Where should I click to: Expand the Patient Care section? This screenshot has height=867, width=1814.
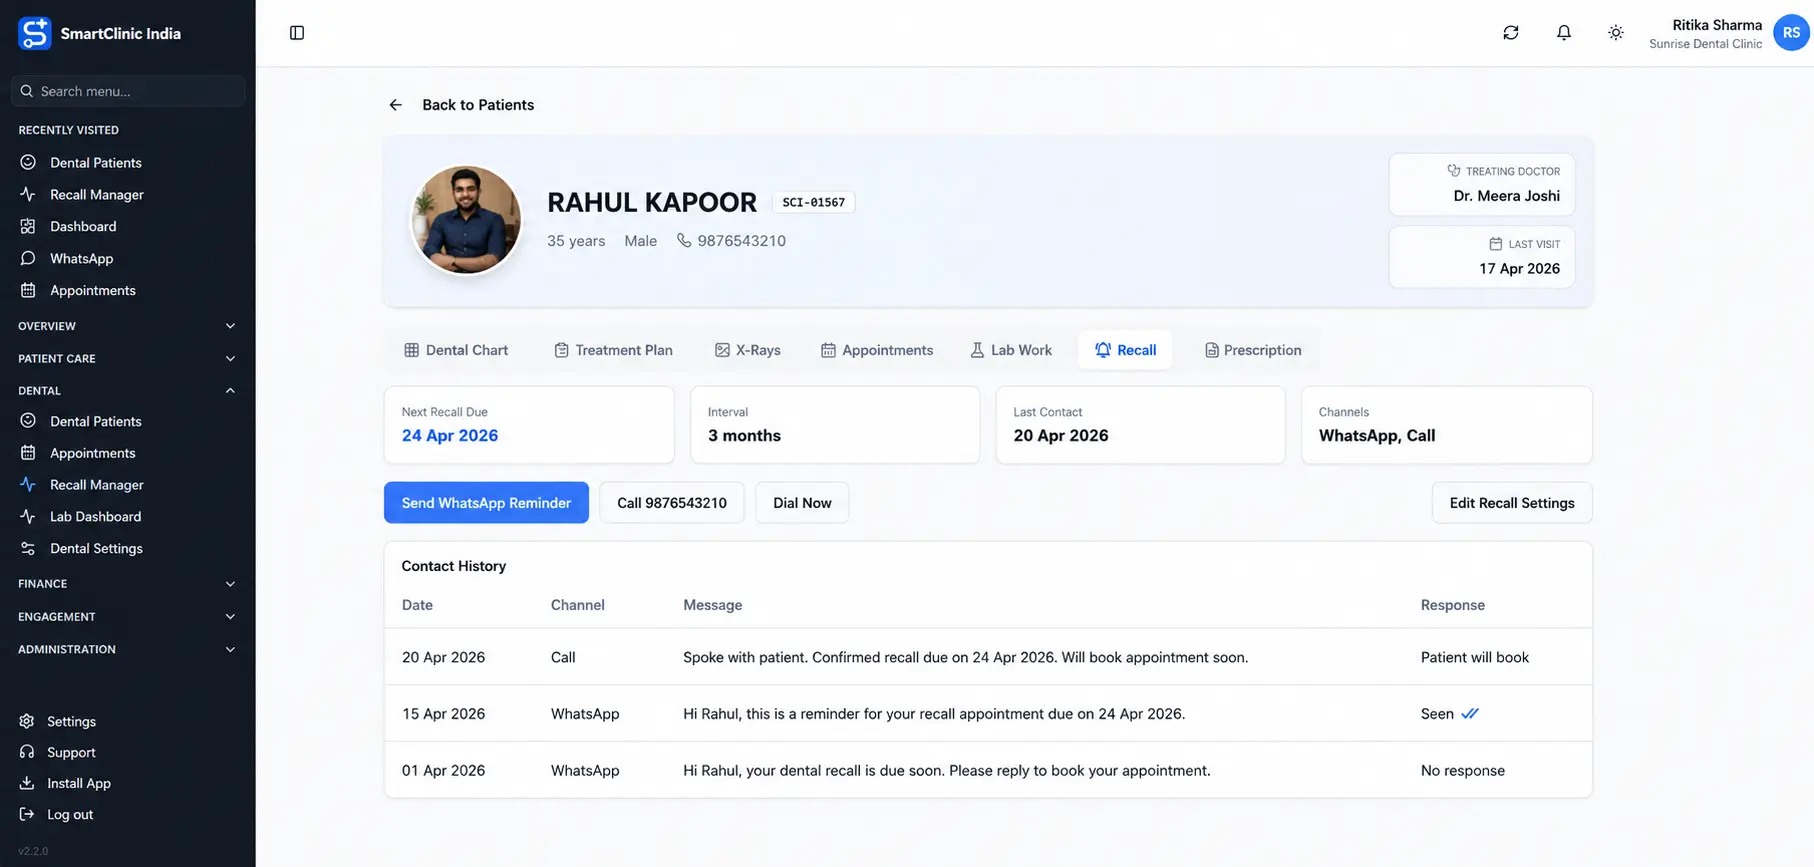click(x=128, y=358)
